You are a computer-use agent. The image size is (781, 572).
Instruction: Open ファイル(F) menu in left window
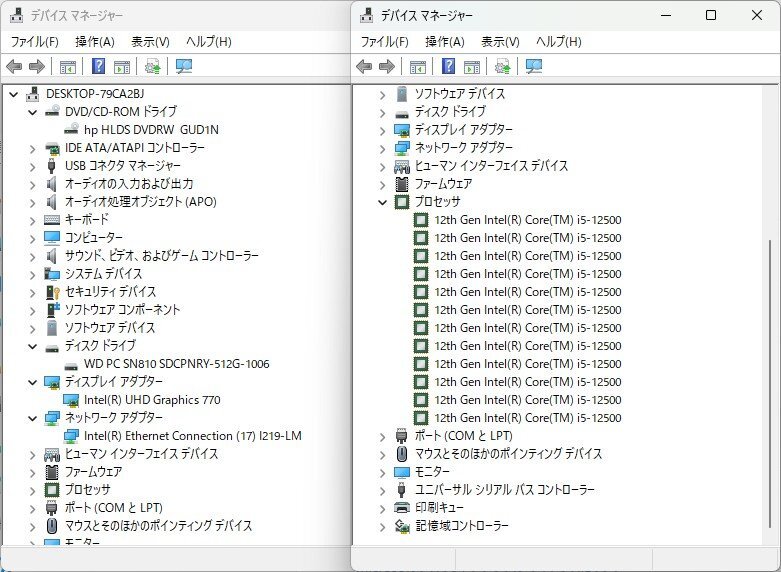(34, 42)
